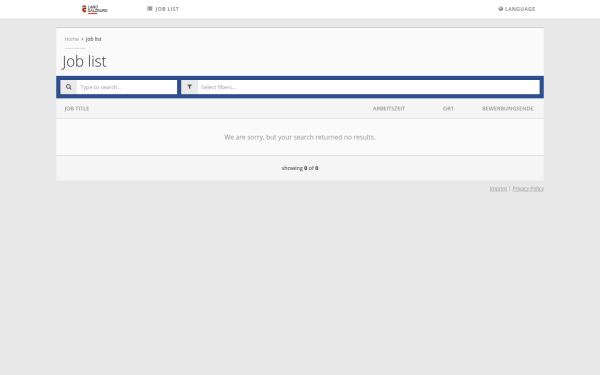This screenshot has width=600, height=375.
Task: Click the showing 0 of 0 text
Action: (x=300, y=168)
